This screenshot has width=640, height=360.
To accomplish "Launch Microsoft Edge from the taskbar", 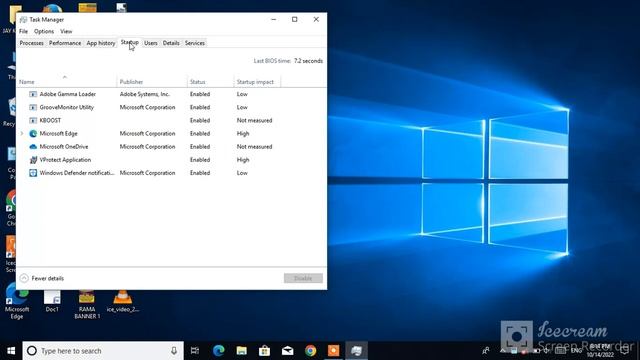I will click(x=218, y=351).
